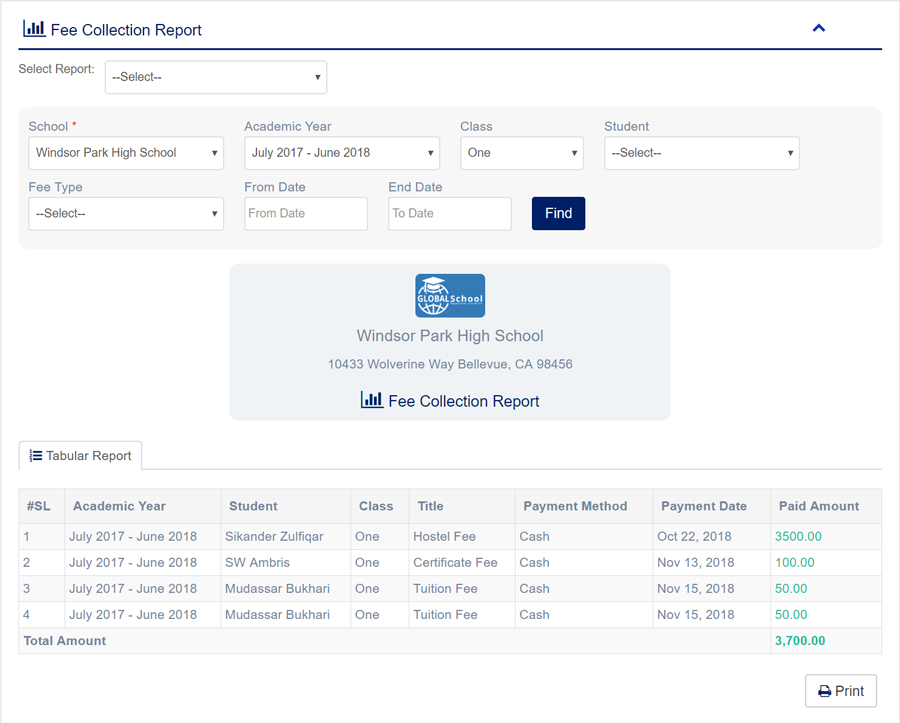Viewport: 900px width, 723px height.
Task: Click the printer icon on the Print button
Action: 824,691
